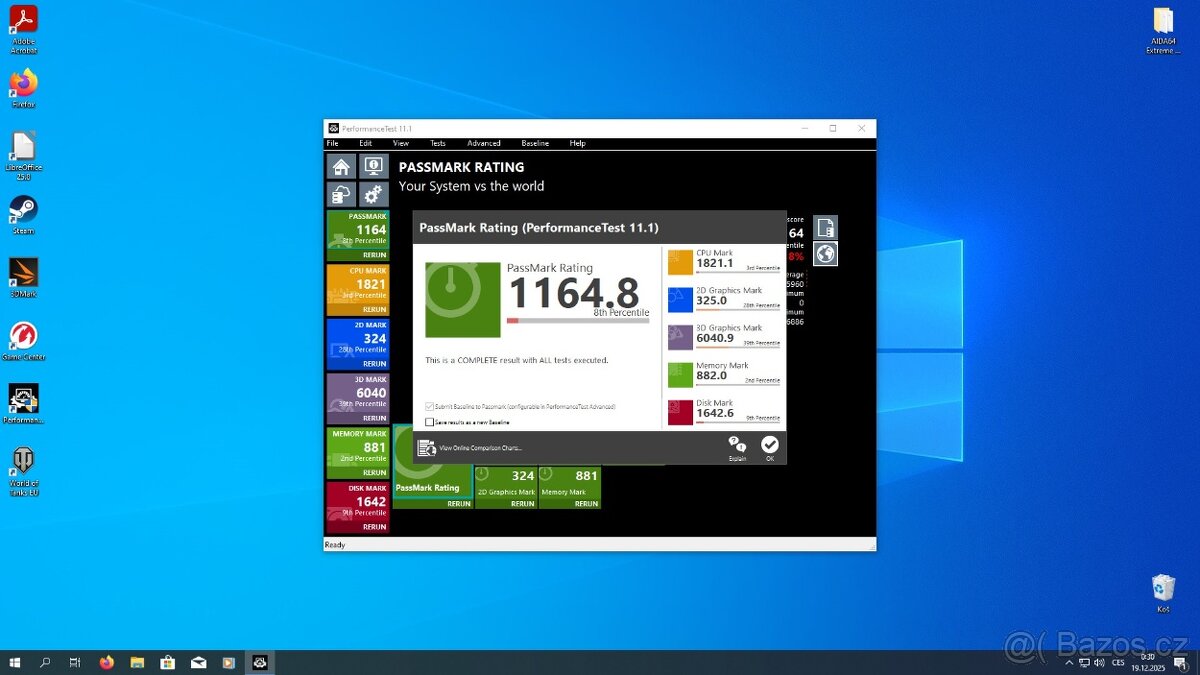1200x675 pixels.
Task: Open the system information monitor icon
Action: 374,166
